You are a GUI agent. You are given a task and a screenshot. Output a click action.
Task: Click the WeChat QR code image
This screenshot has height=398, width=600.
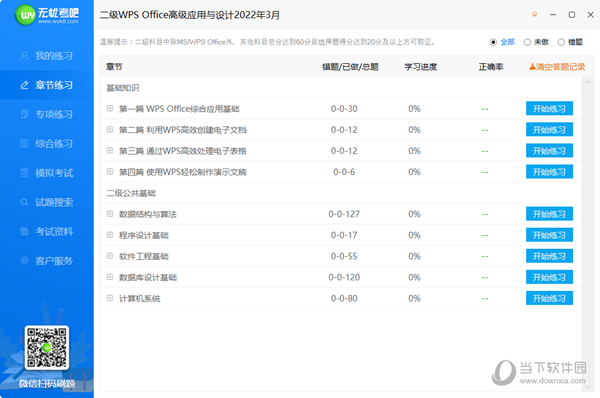point(47,347)
